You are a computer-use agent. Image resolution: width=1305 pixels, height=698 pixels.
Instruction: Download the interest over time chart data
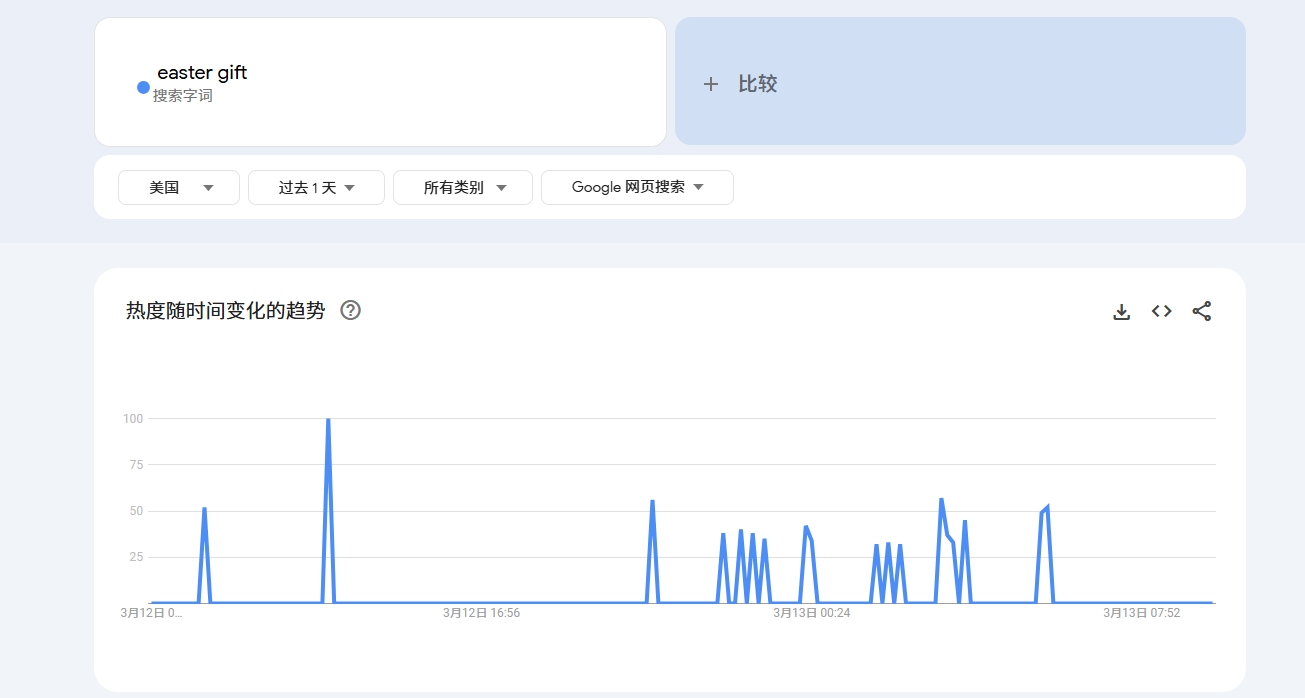(1122, 312)
